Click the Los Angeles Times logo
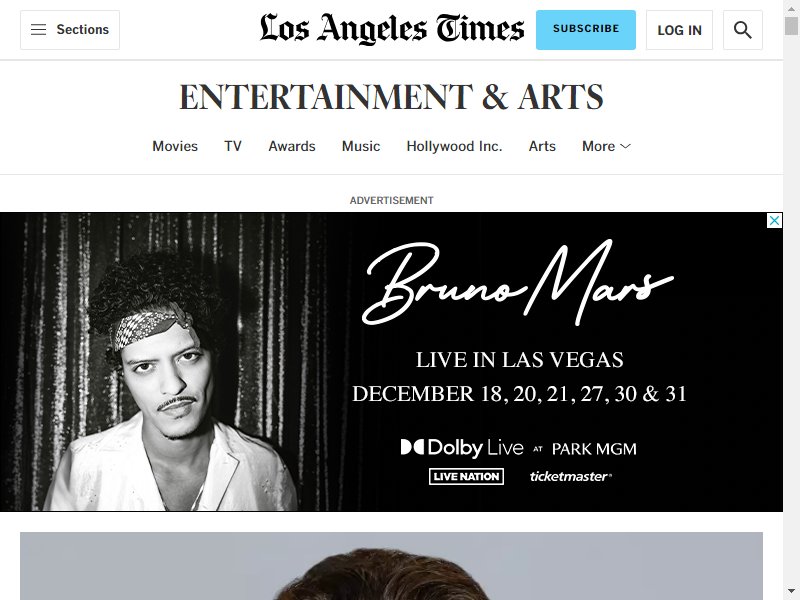Viewport: 800px width, 600px height. click(x=392, y=29)
